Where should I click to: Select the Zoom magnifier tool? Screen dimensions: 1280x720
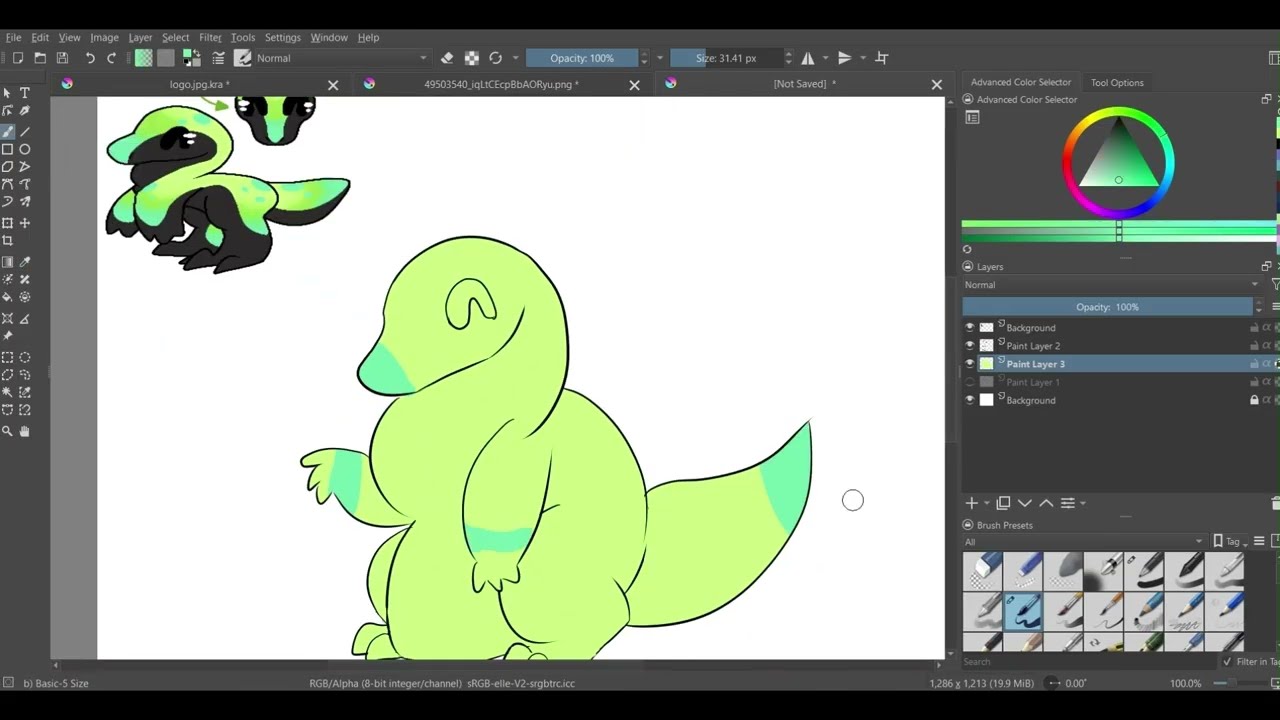[x=7, y=431]
